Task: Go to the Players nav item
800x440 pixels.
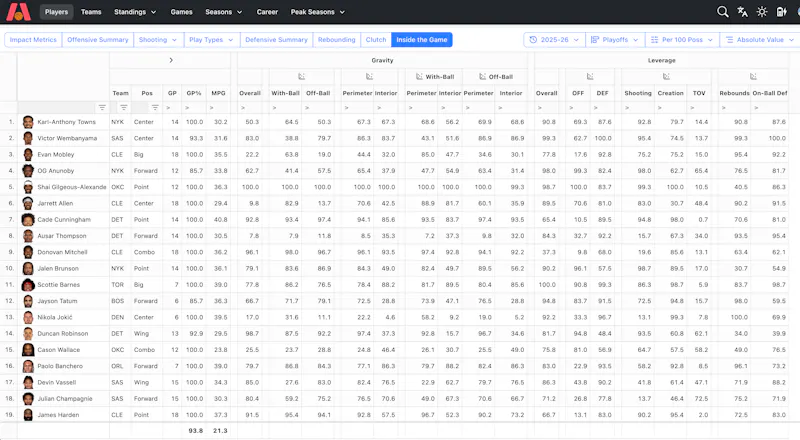Action: 56,12
